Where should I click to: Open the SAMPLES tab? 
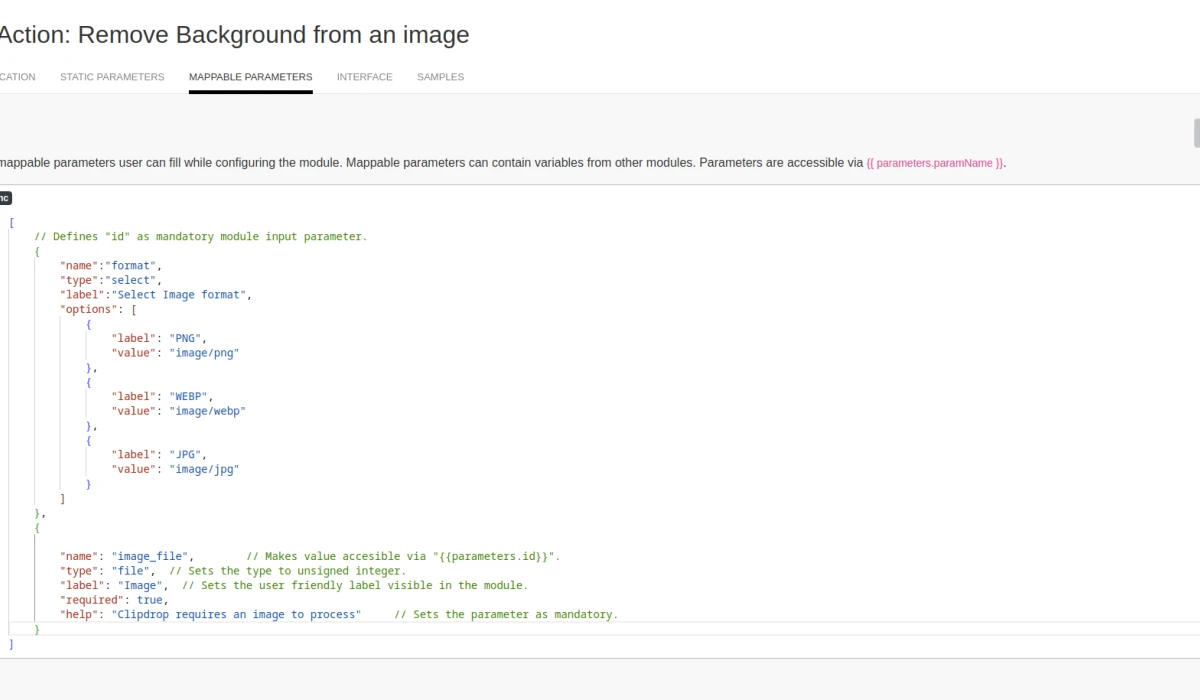point(440,76)
